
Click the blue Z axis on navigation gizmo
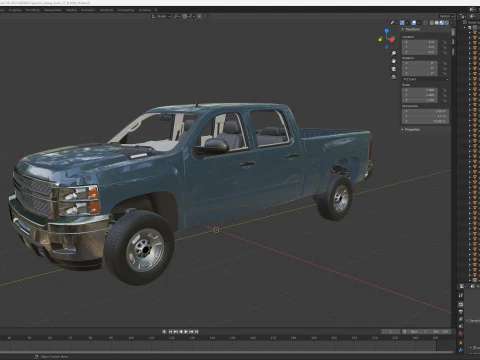click(x=387, y=31)
